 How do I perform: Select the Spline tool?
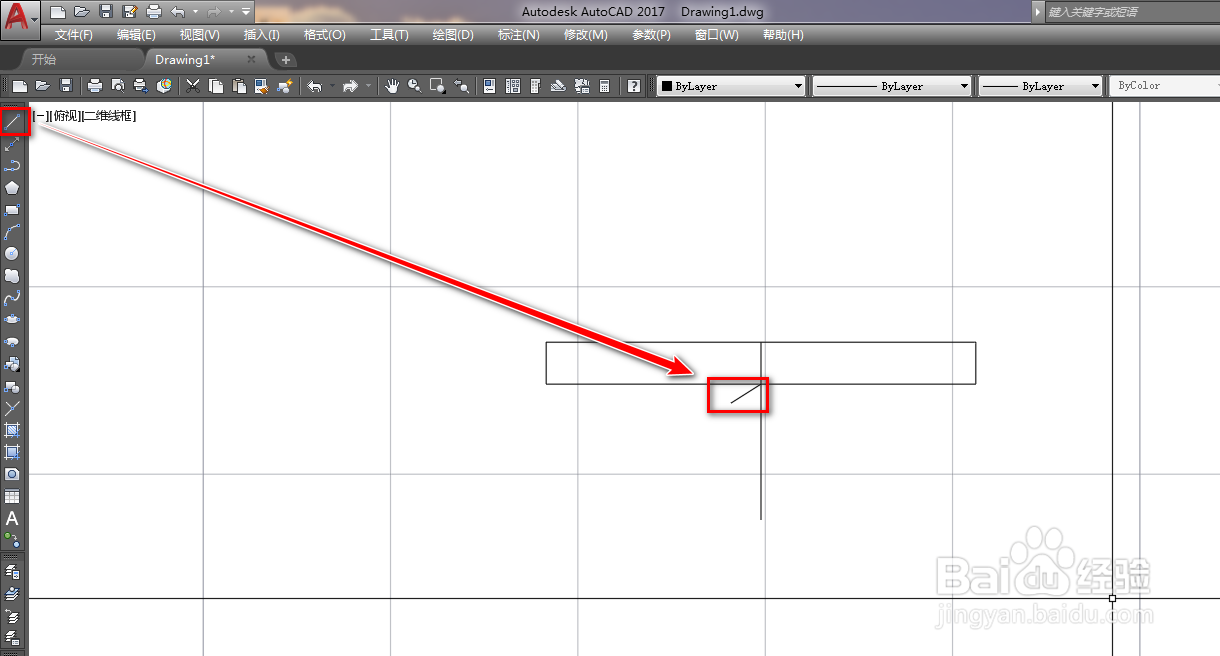12,297
